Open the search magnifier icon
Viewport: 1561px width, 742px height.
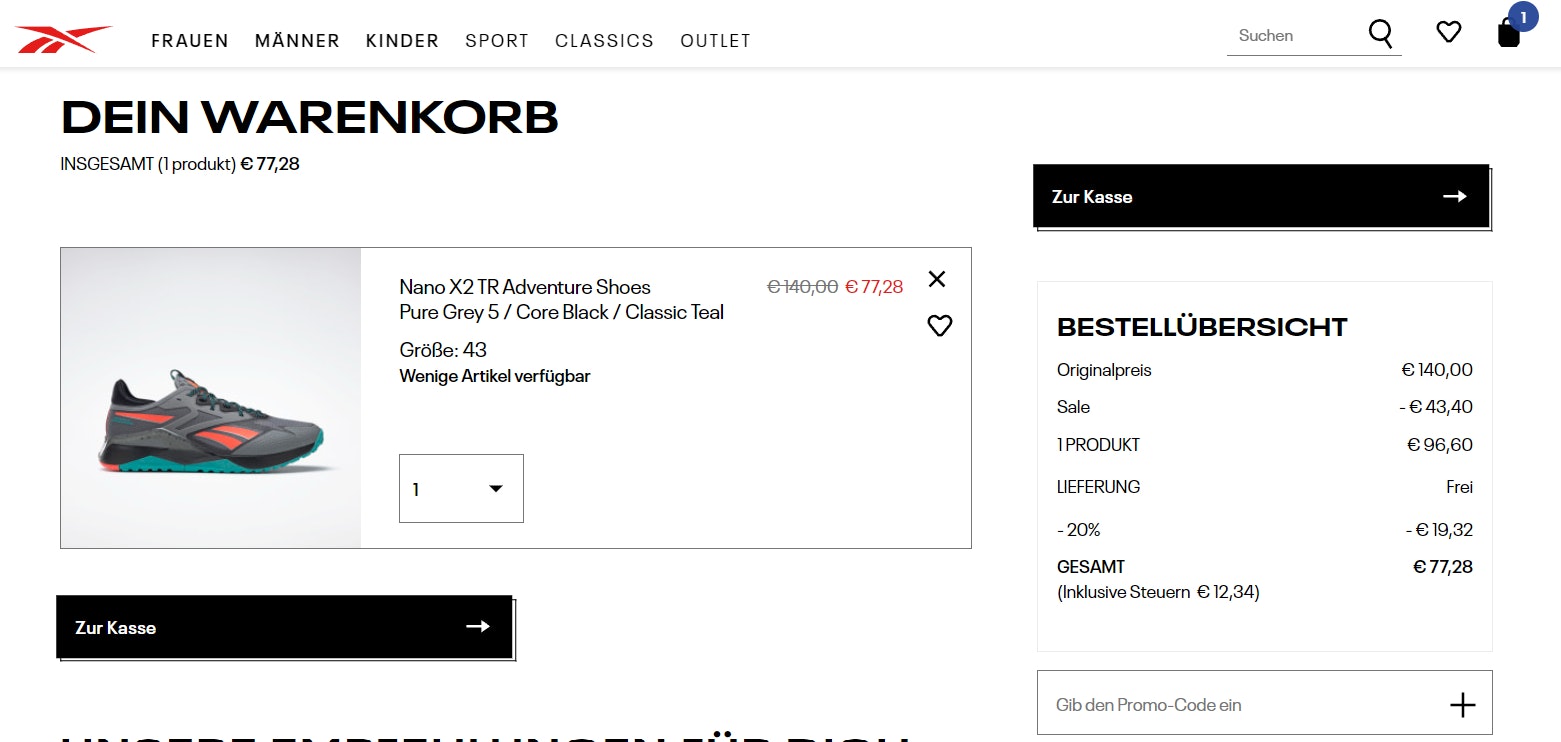(1381, 33)
